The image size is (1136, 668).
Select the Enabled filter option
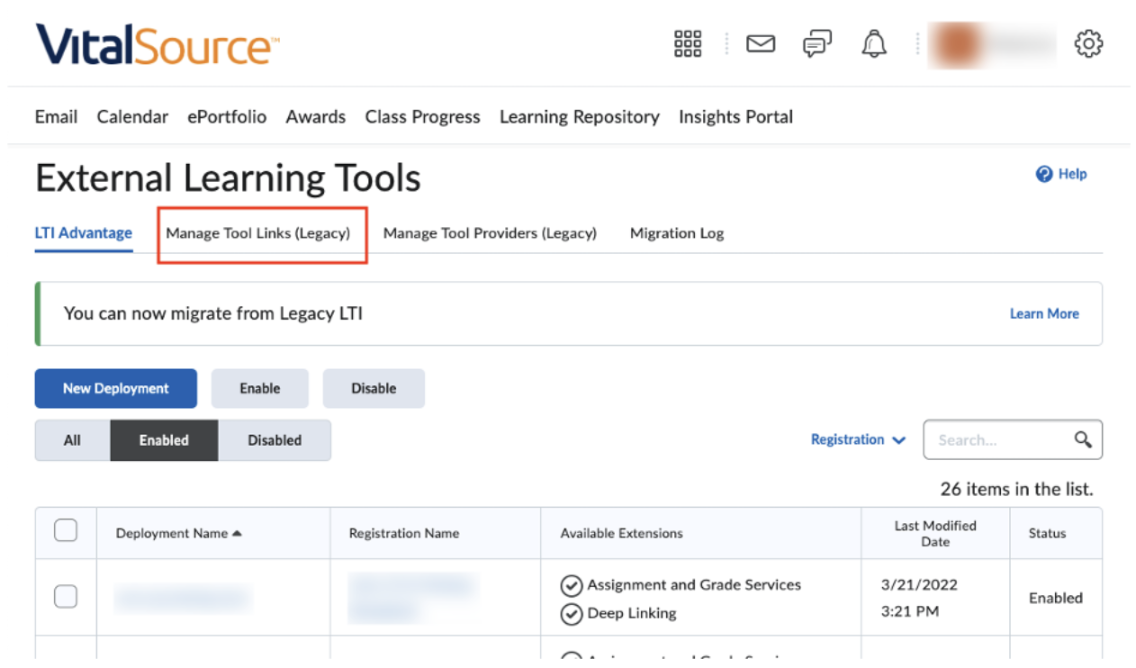coord(163,440)
